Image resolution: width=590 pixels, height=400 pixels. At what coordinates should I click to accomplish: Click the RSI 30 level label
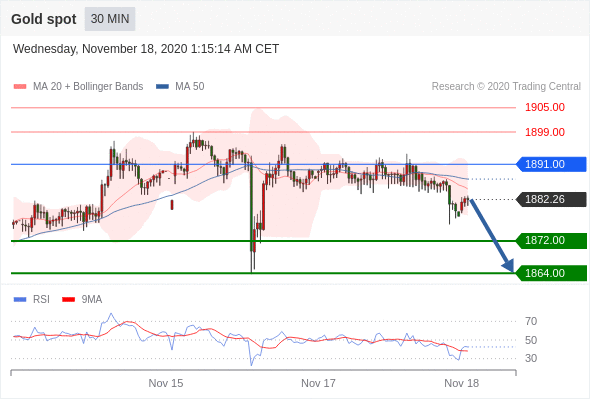click(531, 358)
